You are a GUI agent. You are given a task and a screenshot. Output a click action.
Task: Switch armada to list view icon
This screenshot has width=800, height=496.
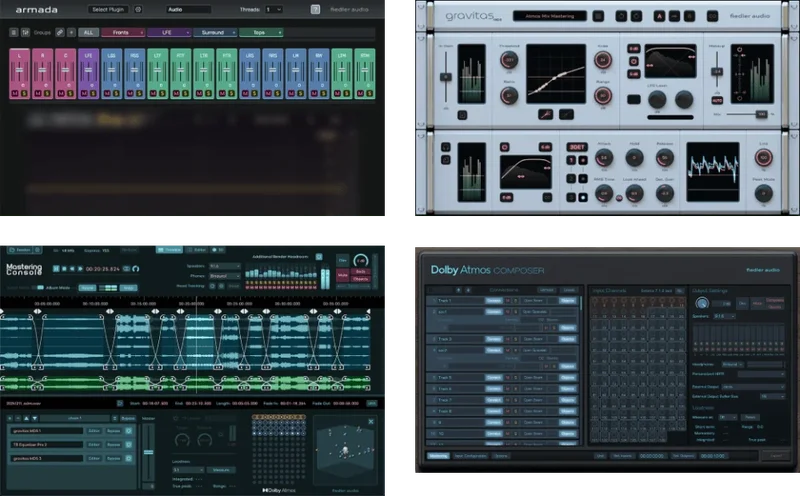pos(14,32)
